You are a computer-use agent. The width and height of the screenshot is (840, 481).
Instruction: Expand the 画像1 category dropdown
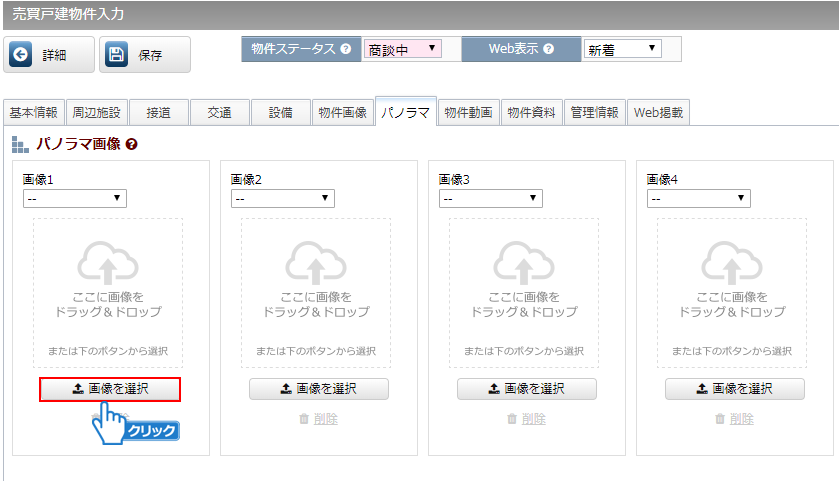coord(75,199)
